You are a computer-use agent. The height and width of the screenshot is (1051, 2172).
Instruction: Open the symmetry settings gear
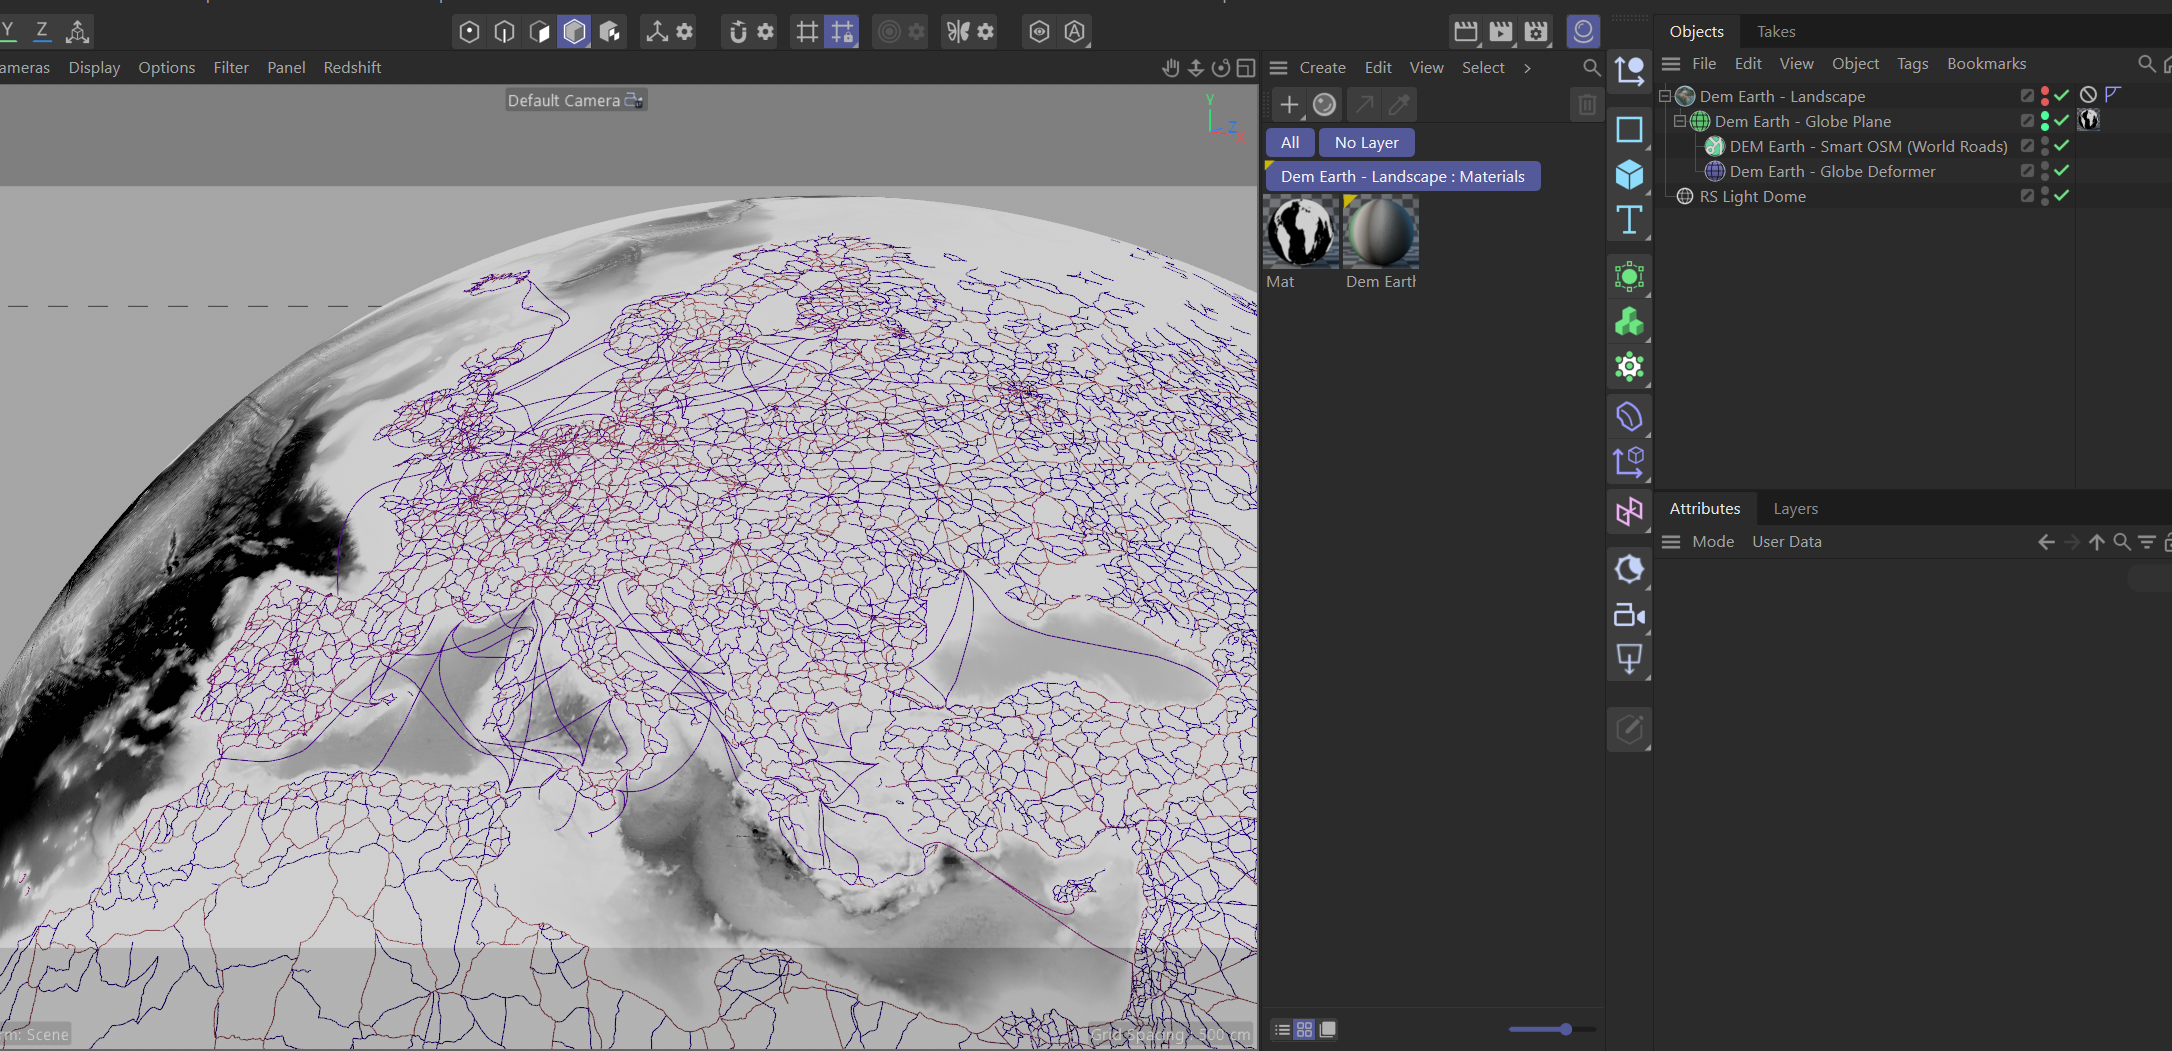(x=986, y=32)
